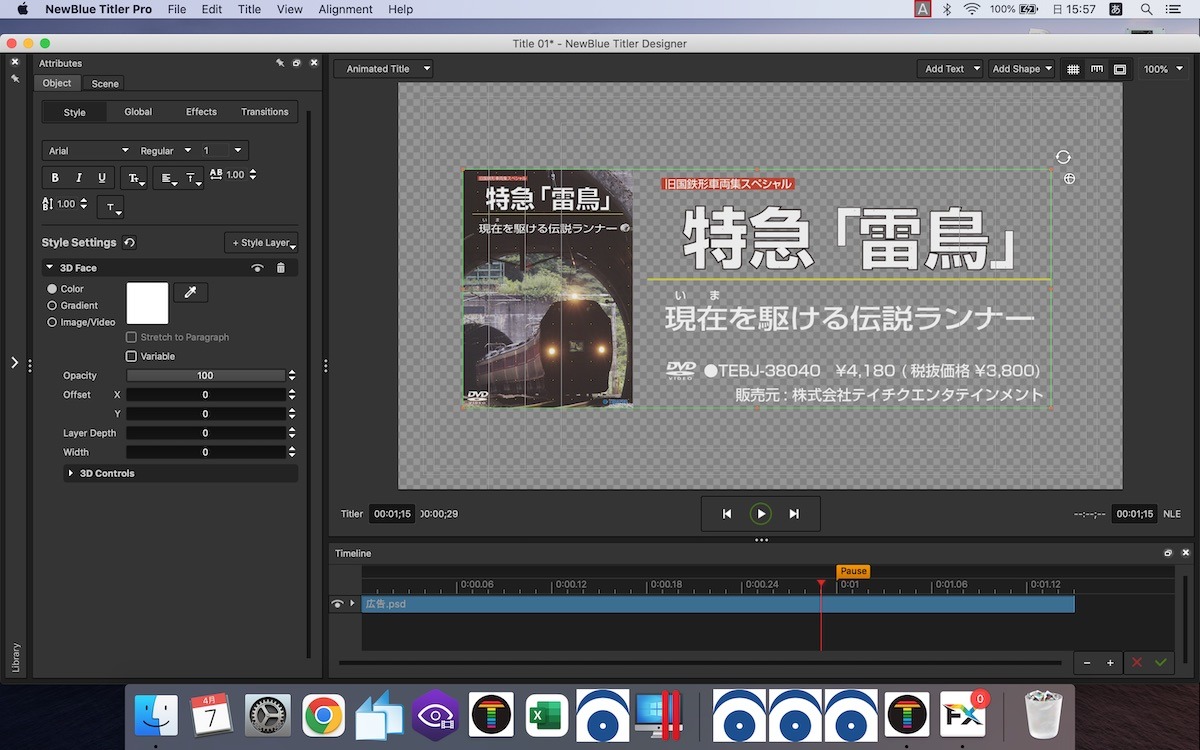Delete the 3D Face style layer
The height and width of the screenshot is (750, 1200).
coord(280,268)
